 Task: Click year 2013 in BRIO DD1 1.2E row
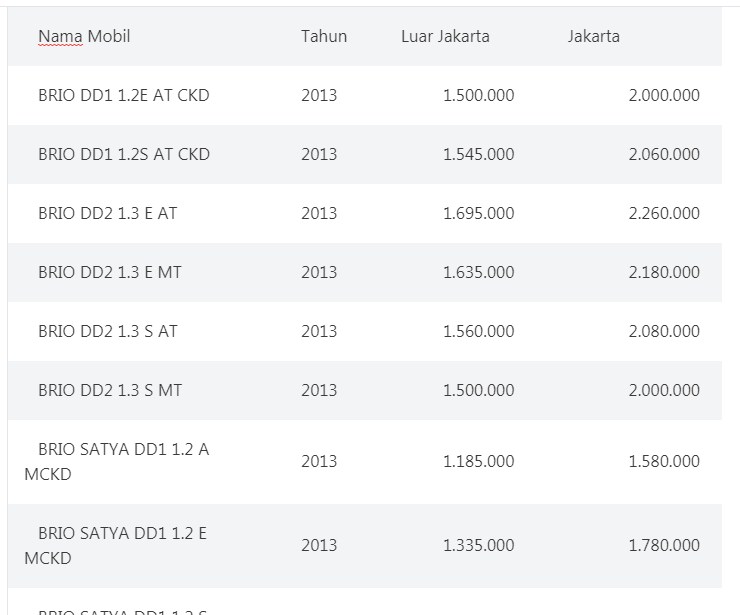coord(319,95)
